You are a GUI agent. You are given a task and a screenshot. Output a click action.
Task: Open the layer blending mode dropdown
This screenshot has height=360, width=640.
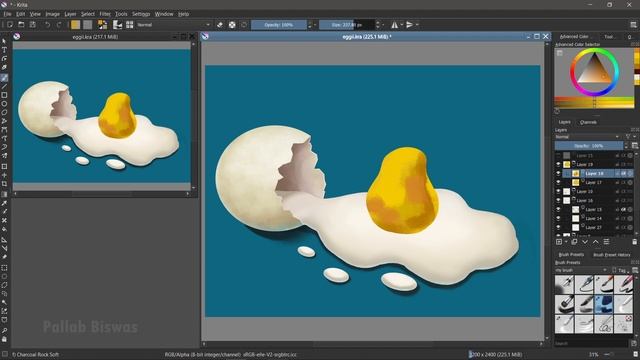point(587,137)
